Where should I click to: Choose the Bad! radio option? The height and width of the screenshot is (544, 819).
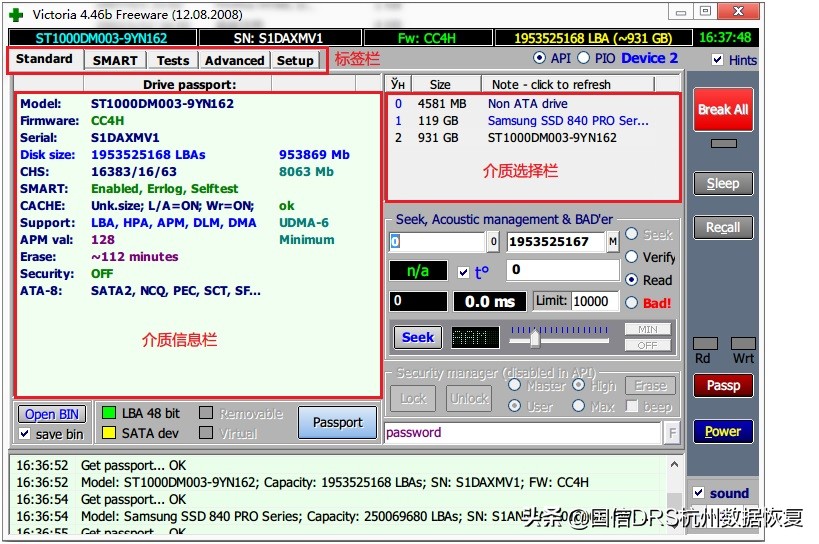pos(632,303)
